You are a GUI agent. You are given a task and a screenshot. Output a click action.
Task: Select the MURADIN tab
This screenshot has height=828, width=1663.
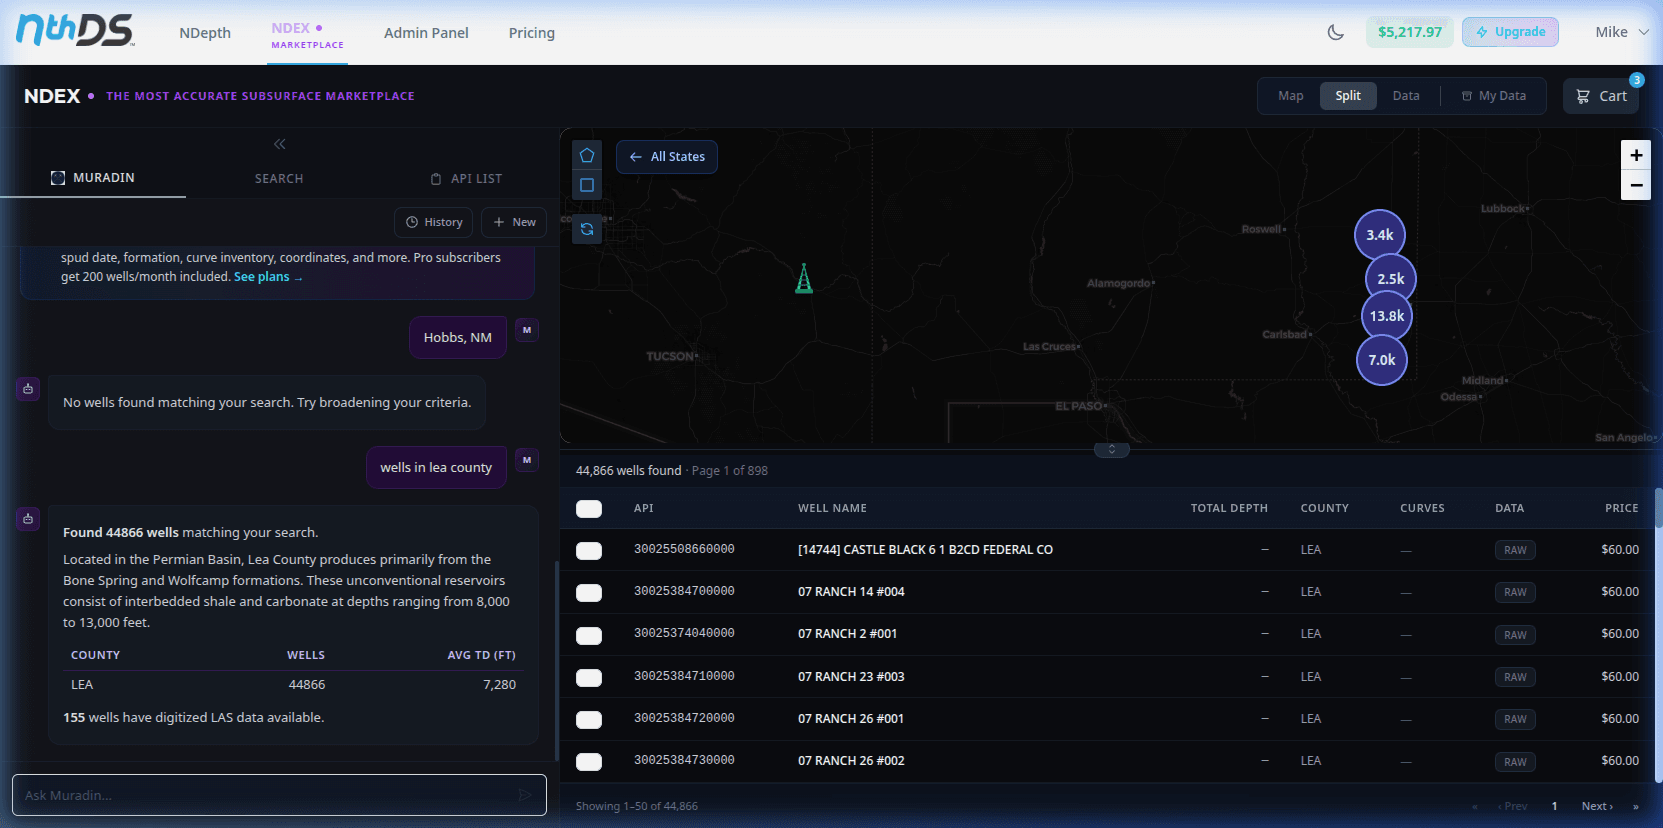(93, 178)
